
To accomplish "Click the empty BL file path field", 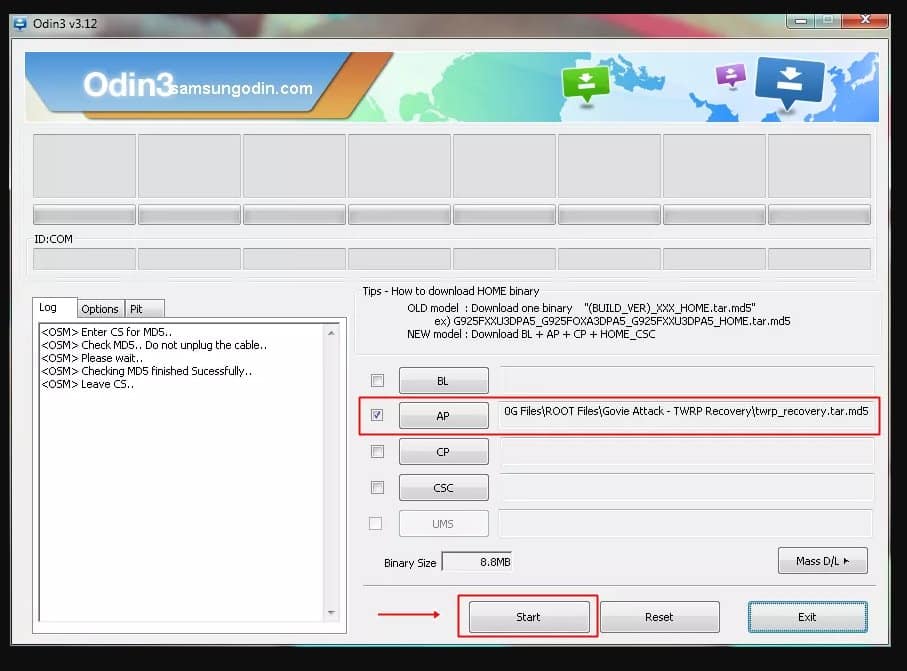I will coord(687,379).
